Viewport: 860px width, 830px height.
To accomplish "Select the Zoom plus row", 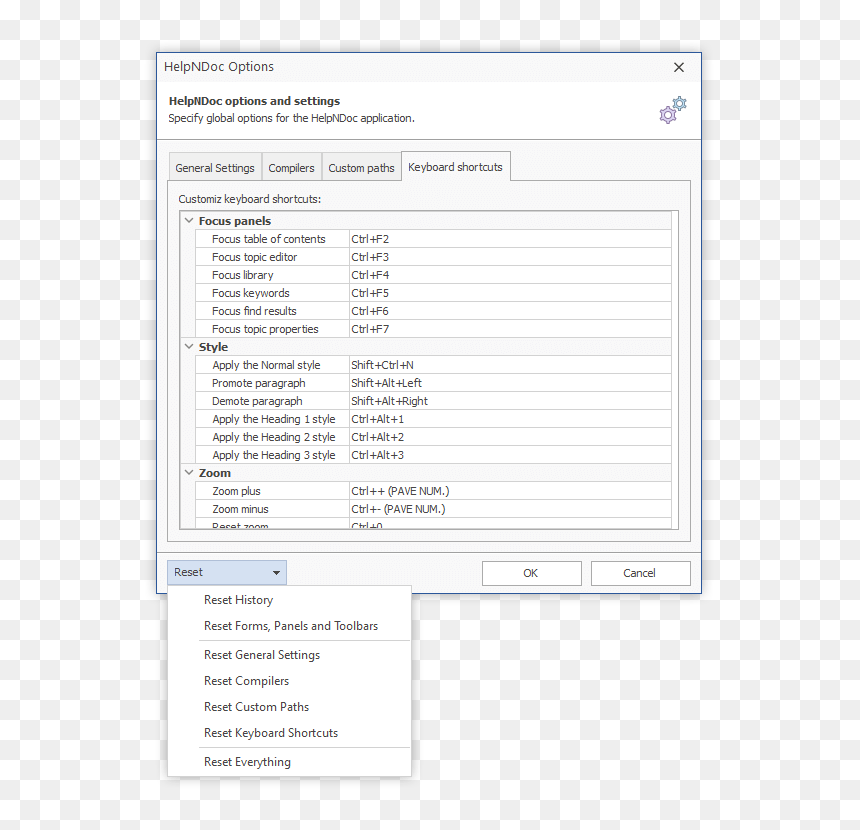I will 433,492.
